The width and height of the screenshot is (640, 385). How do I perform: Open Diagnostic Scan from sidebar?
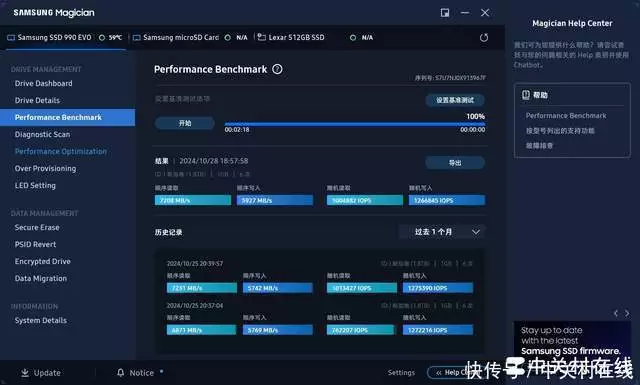(x=42, y=134)
